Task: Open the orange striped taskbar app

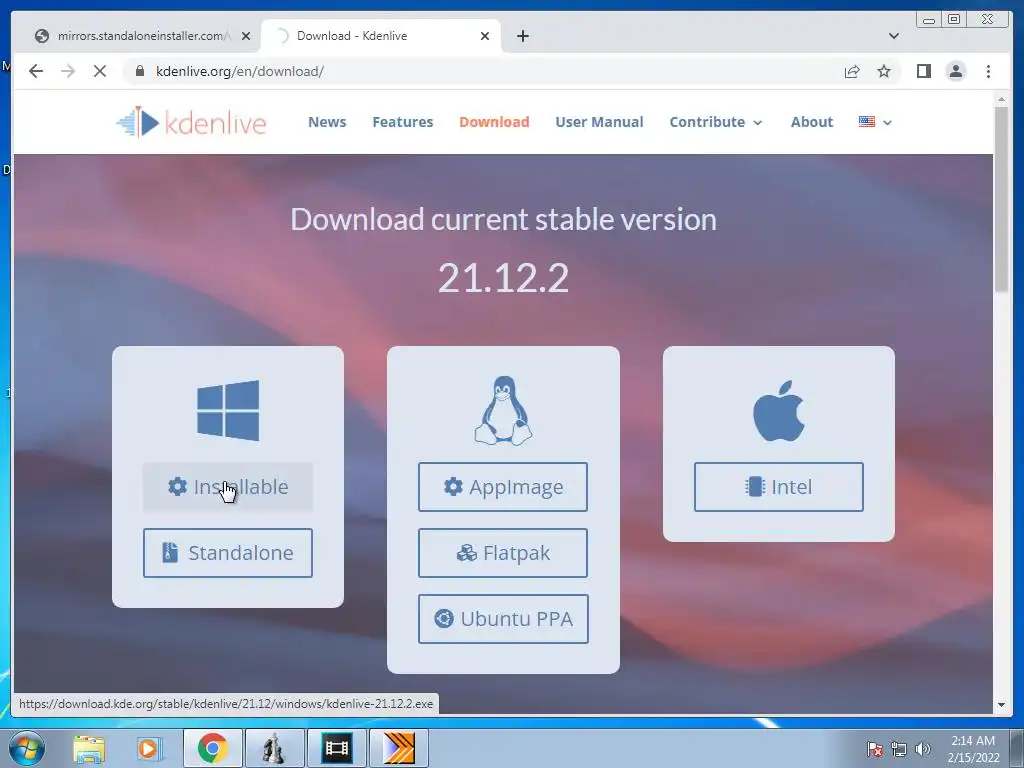Action: [398, 748]
